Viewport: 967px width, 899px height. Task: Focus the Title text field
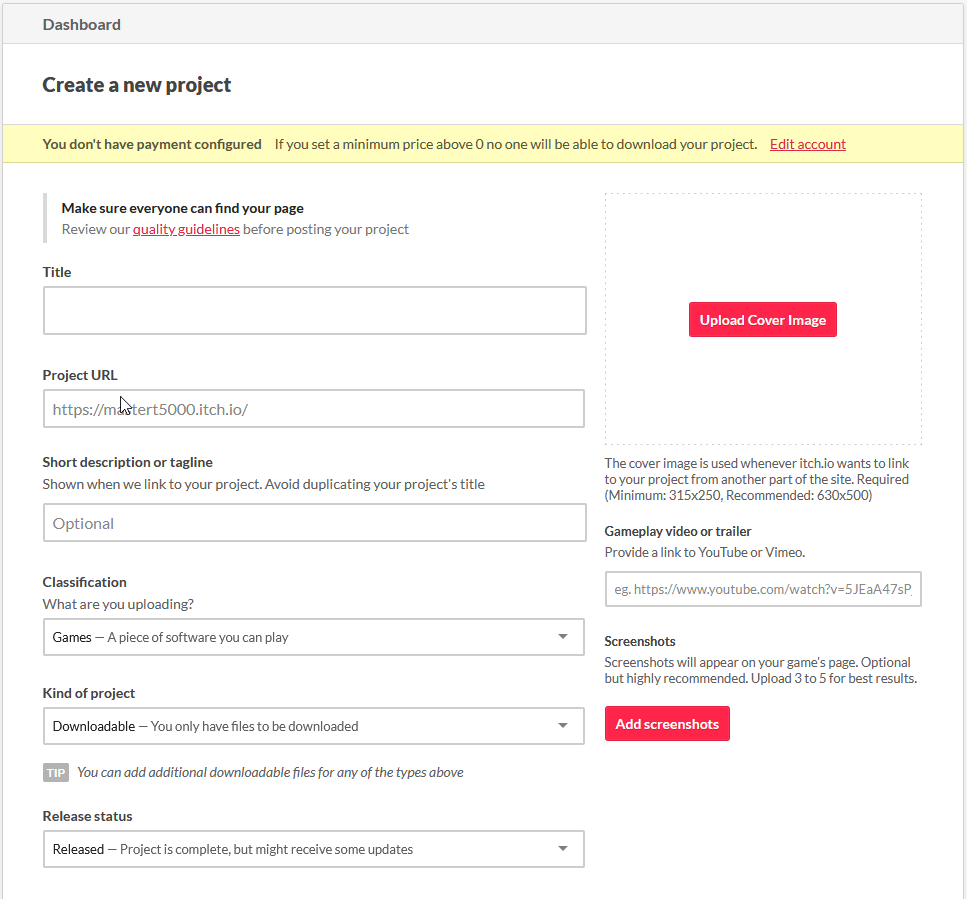[315, 310]
